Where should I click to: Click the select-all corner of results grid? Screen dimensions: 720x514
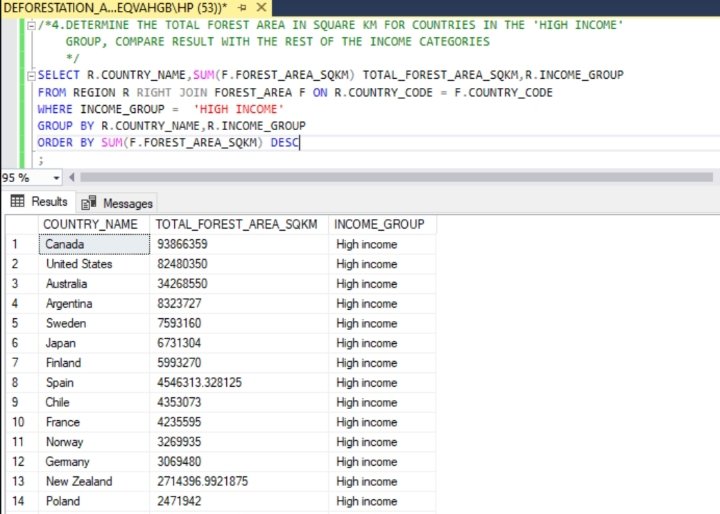pos(22,224)
